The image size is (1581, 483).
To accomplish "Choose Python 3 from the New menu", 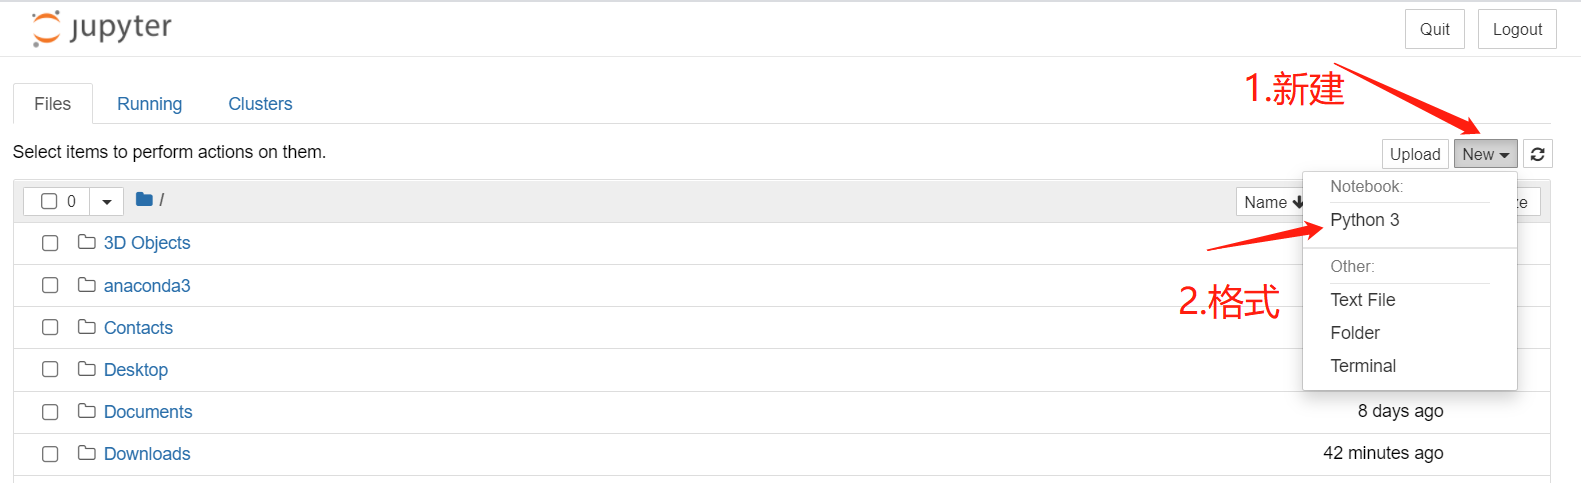I will click(1364, 220).
